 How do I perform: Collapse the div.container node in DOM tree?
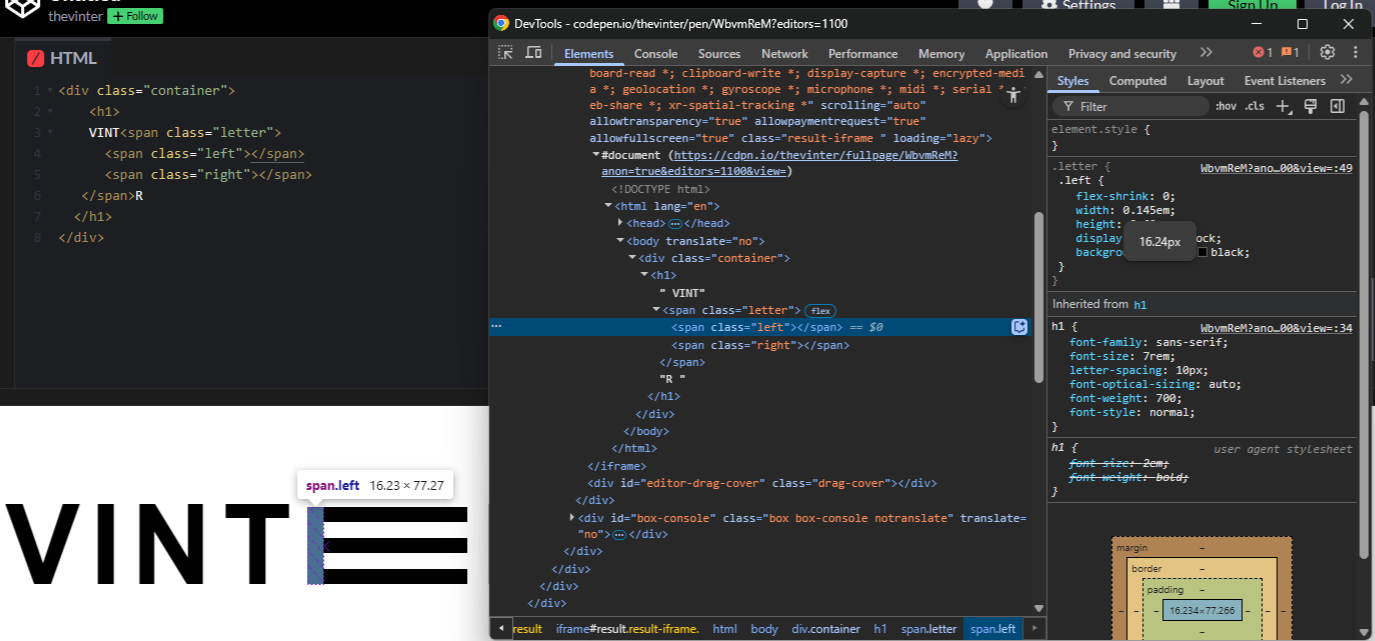pos(633,258)
